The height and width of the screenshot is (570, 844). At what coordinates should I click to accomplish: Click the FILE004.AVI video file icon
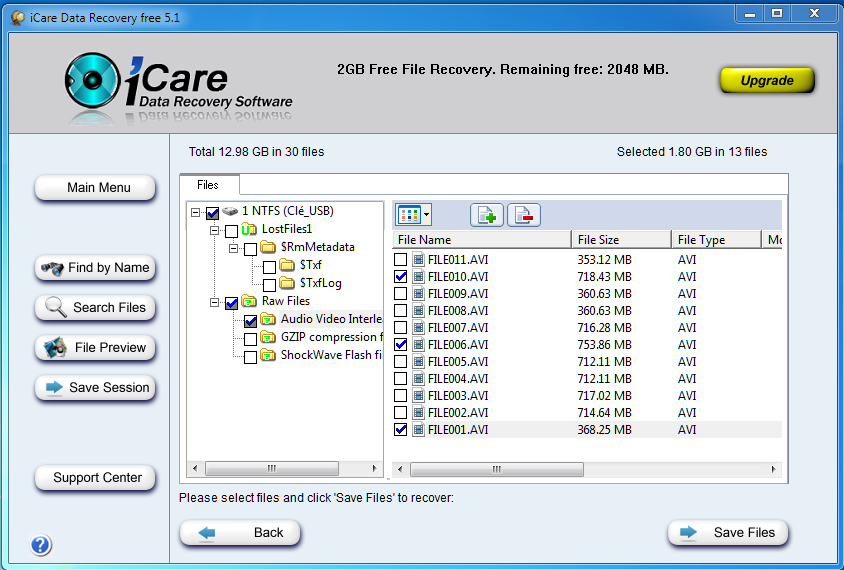click(x=418, y=378)
